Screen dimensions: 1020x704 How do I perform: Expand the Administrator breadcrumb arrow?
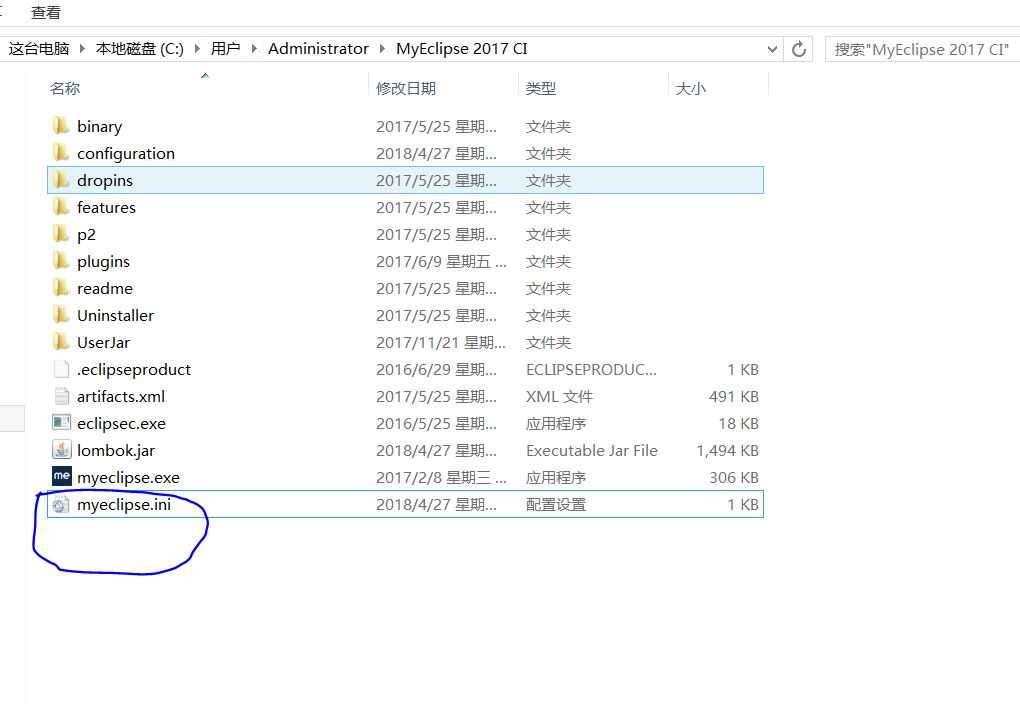pos(382,49)
